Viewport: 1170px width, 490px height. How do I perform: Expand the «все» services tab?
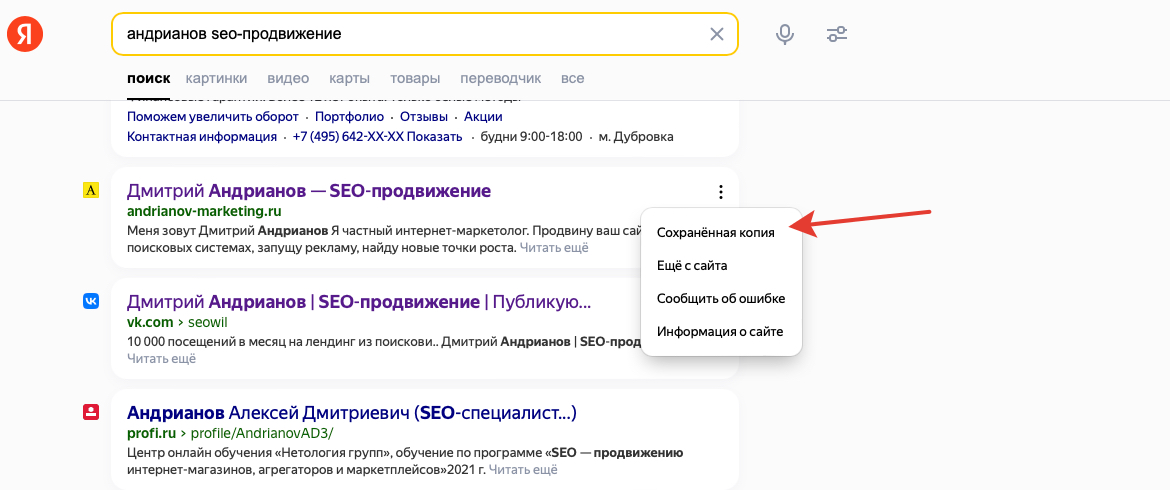click(x=572, y=78)
